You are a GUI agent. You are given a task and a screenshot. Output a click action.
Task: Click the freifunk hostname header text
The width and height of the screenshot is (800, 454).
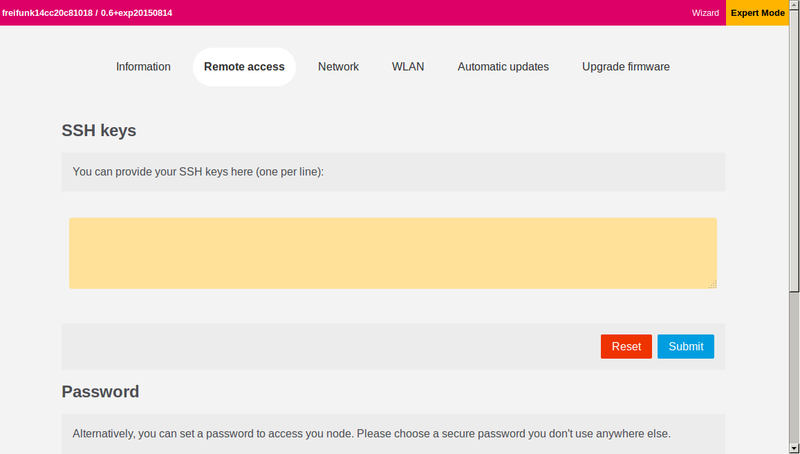point(87,13)
